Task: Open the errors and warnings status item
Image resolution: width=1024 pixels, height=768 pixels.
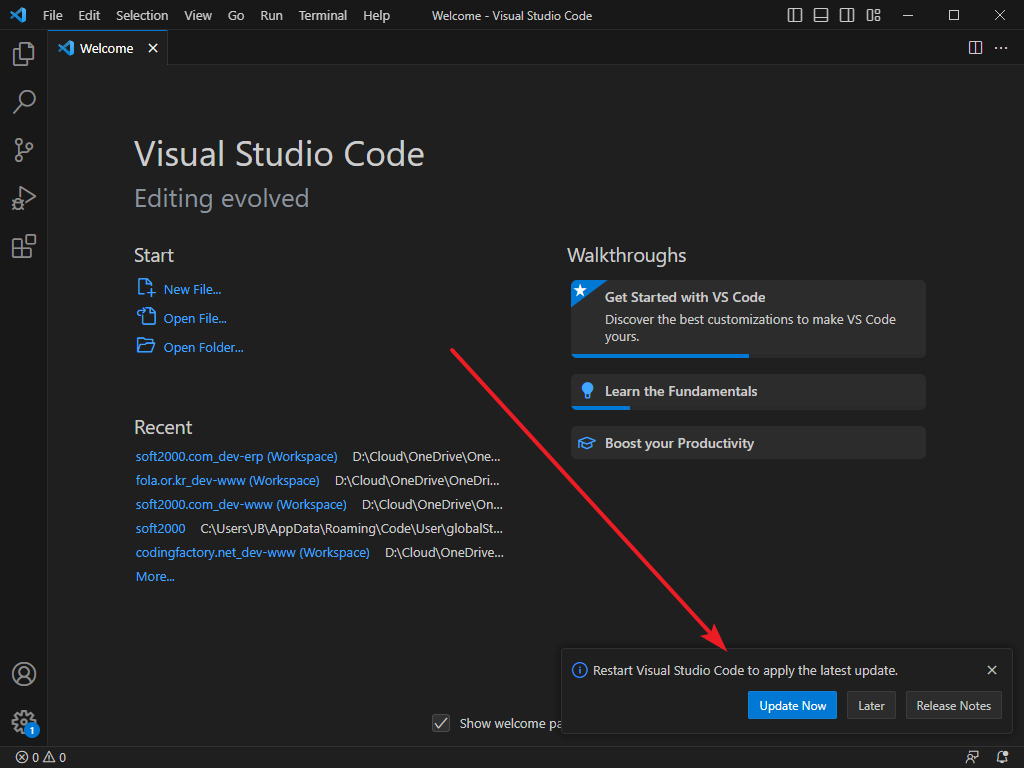Action: click(x=41, y=758)
